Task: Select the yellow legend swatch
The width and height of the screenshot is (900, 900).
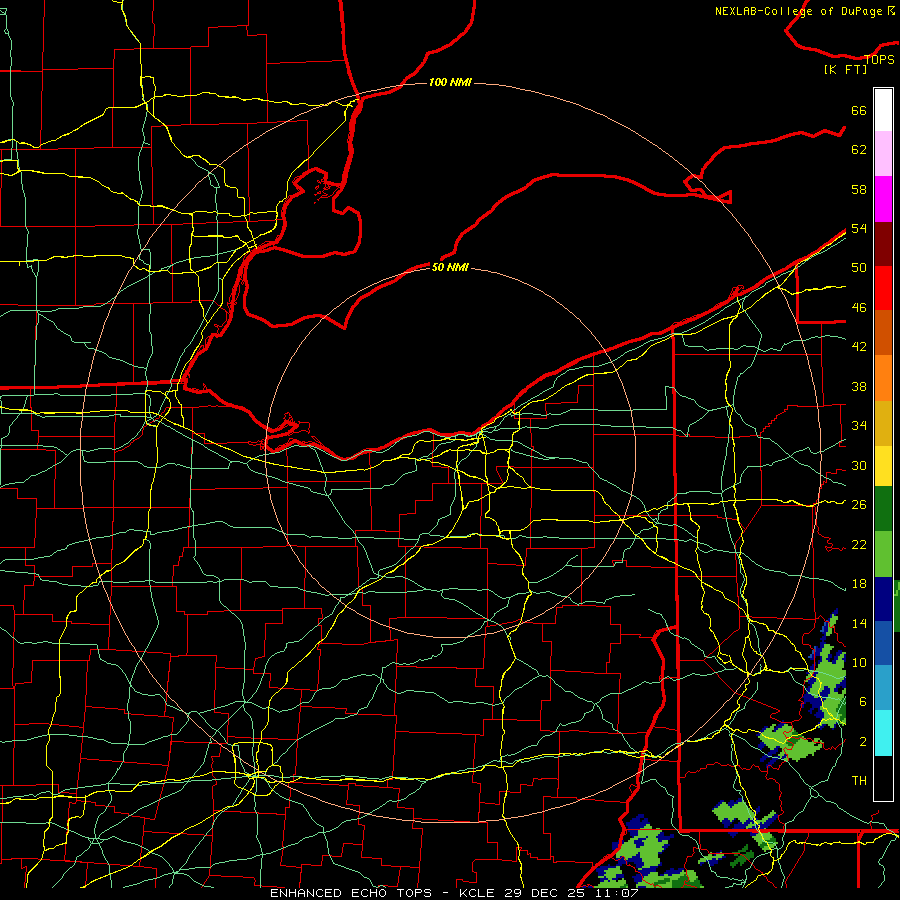Action: [x=883, y=466]
